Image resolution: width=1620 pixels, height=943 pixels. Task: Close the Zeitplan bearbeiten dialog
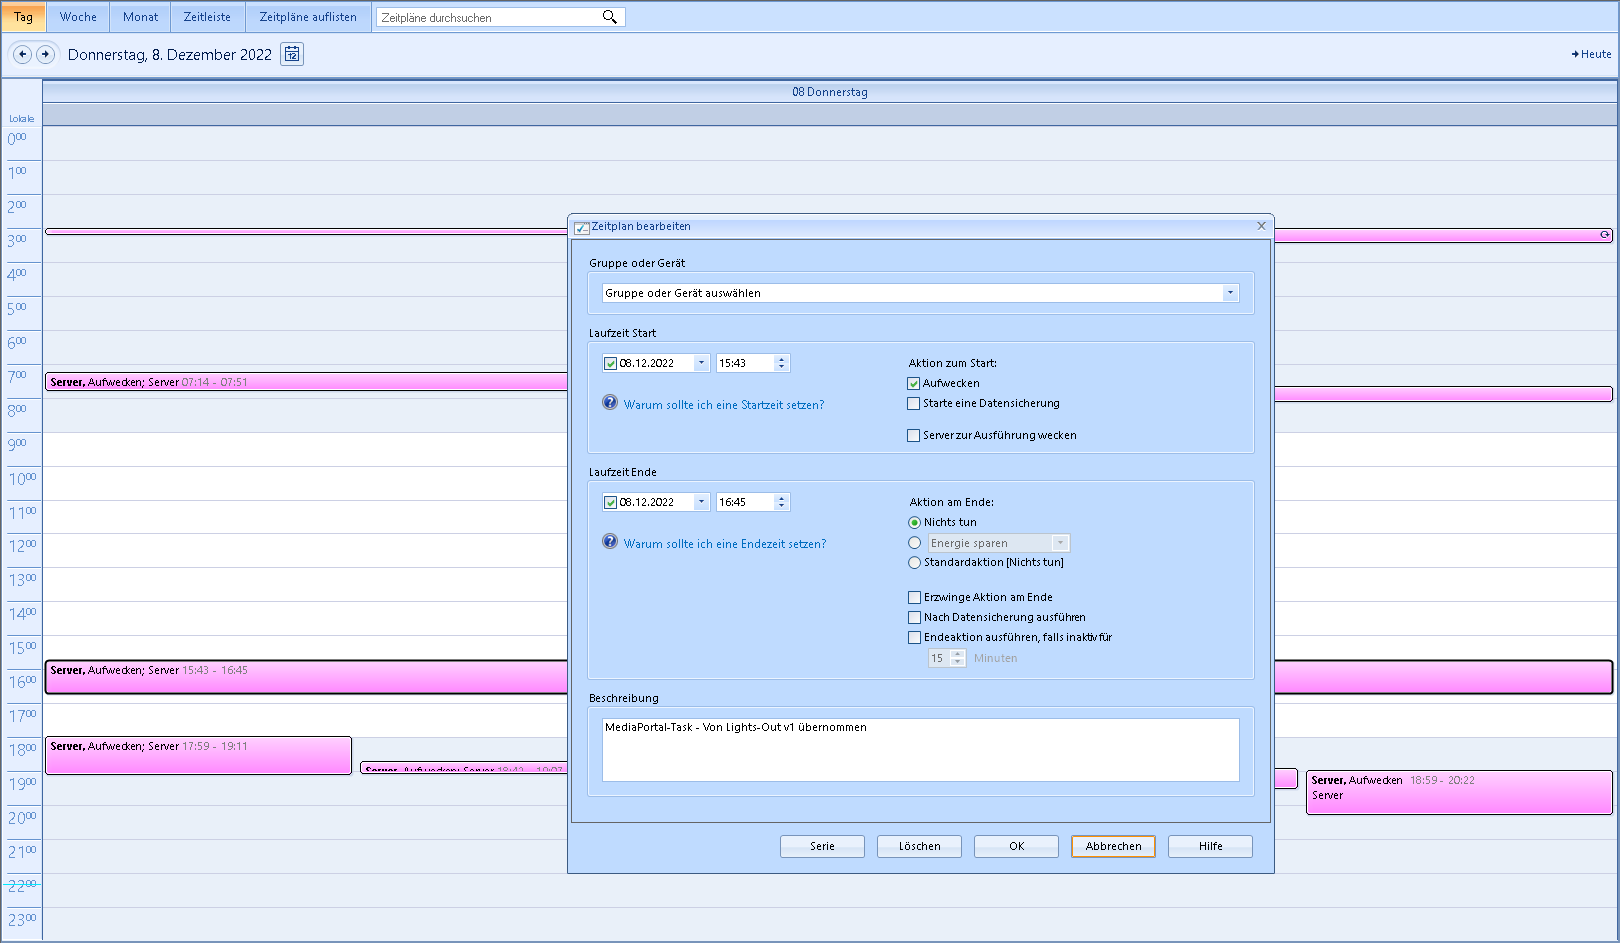[x=1261, y=226]
